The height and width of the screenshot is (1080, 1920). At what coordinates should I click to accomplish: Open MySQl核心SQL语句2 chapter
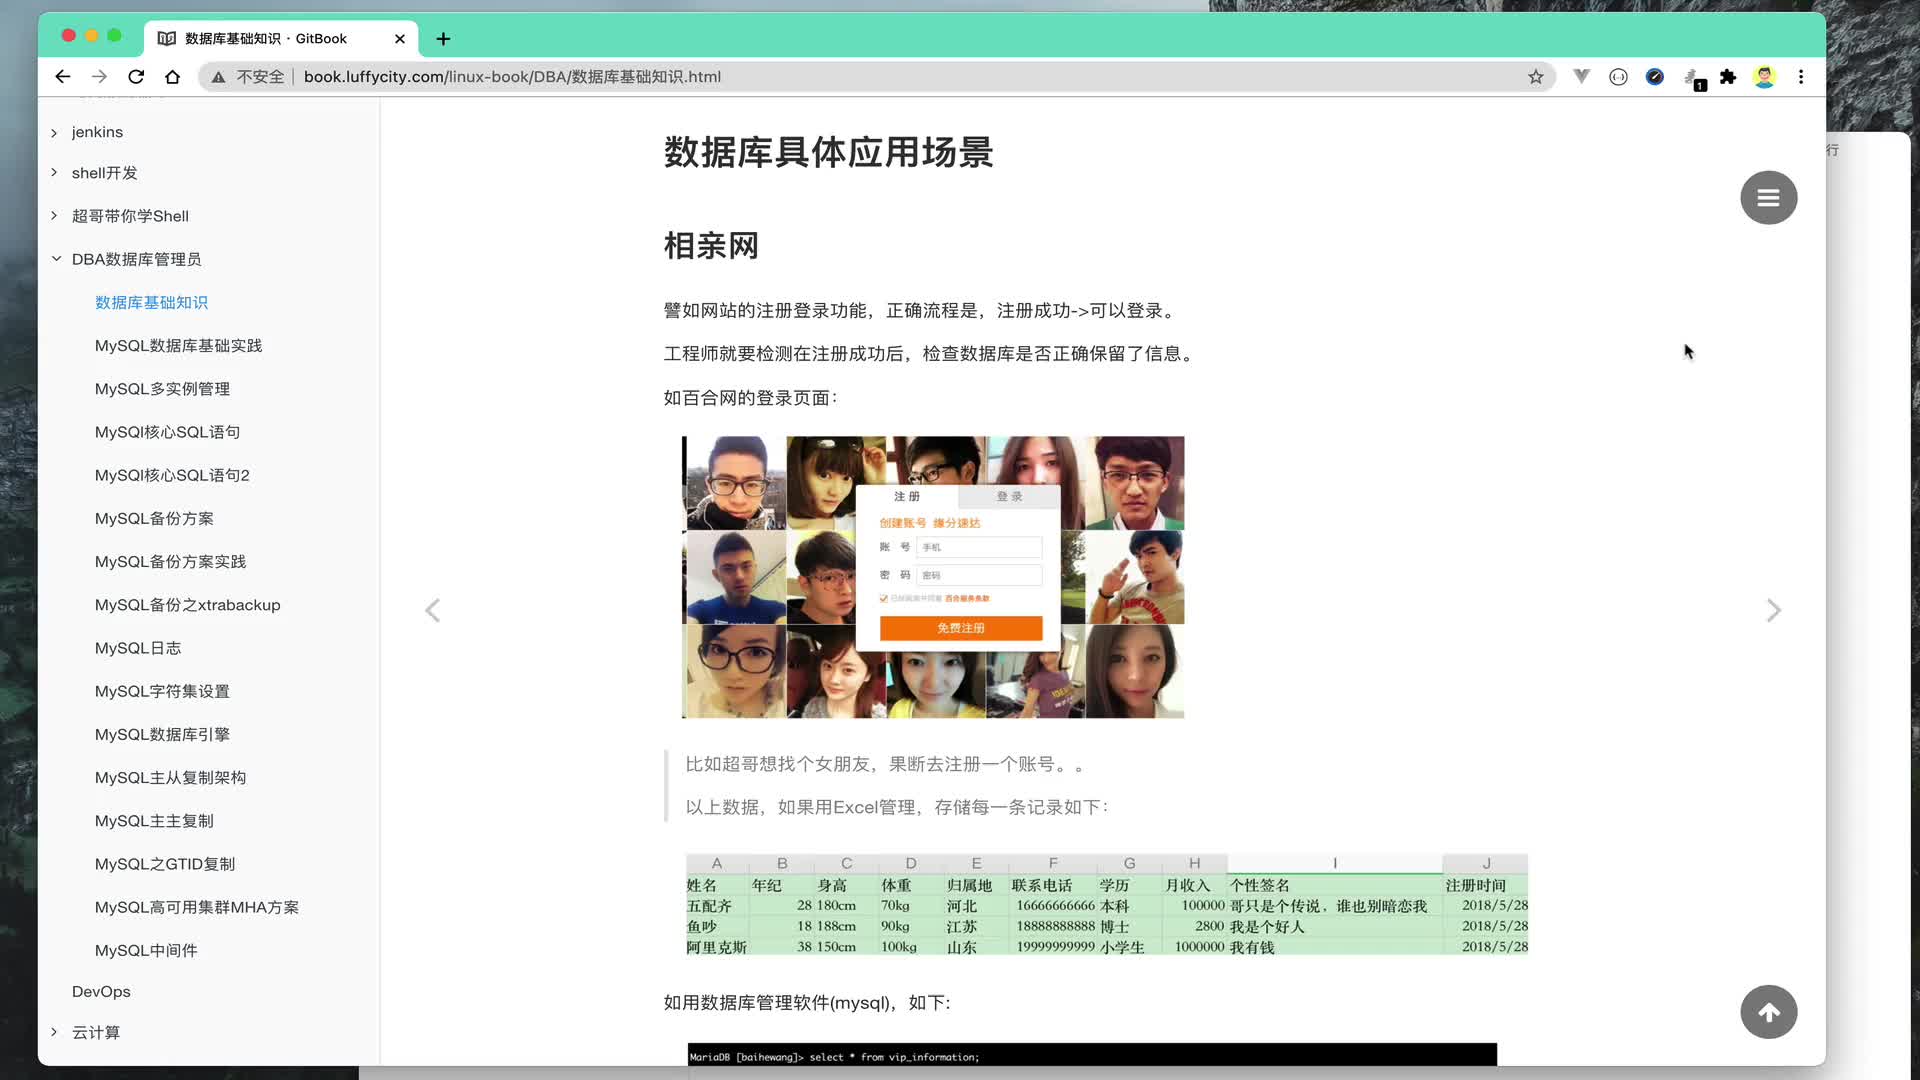click(172, 475)
